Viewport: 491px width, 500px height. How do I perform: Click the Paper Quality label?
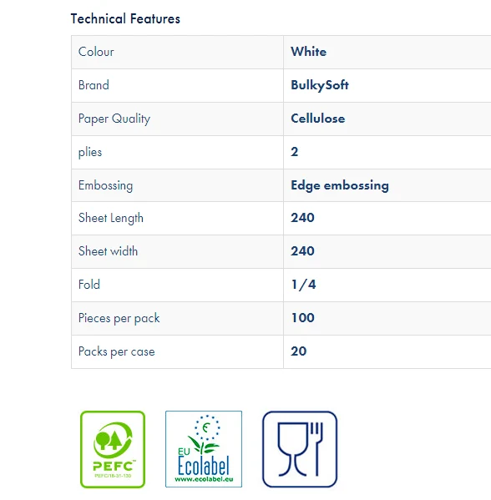pos(114,119)
